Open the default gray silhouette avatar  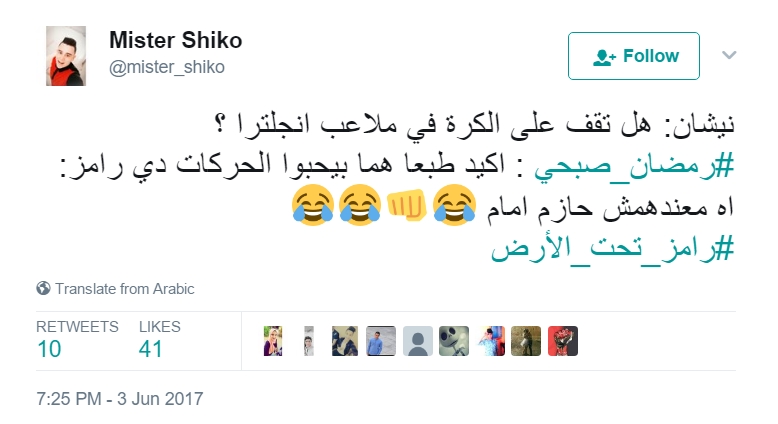418,341
